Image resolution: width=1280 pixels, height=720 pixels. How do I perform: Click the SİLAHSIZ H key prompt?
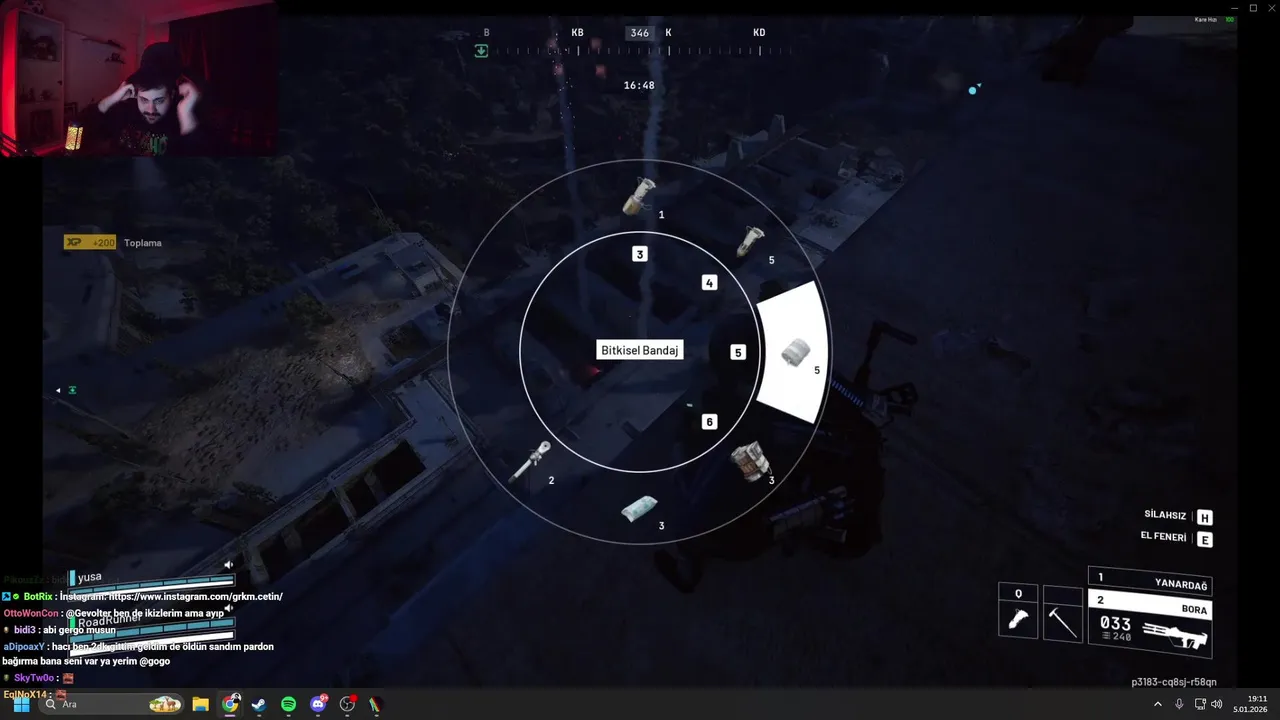coord(1178,516)
